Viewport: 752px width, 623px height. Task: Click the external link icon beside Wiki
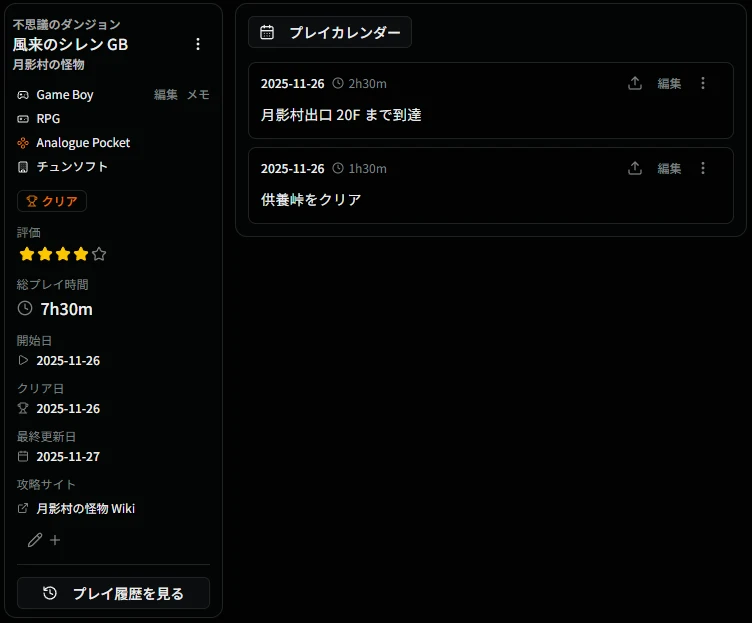click(23, 508)
